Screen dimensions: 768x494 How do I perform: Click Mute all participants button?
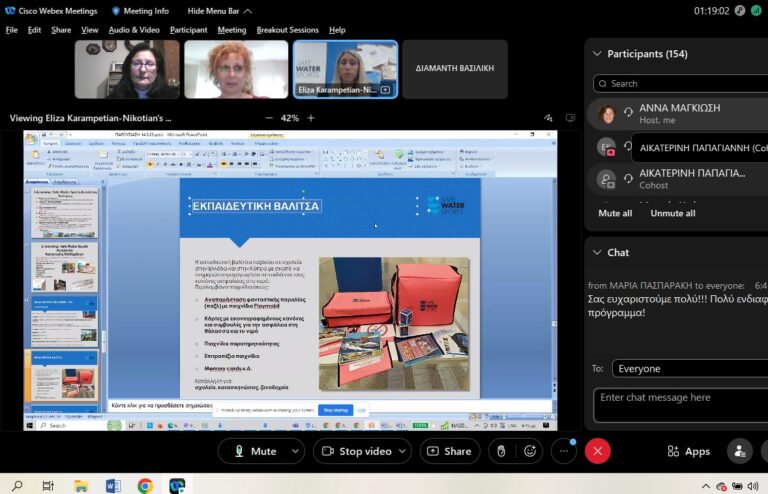[615, 213]
